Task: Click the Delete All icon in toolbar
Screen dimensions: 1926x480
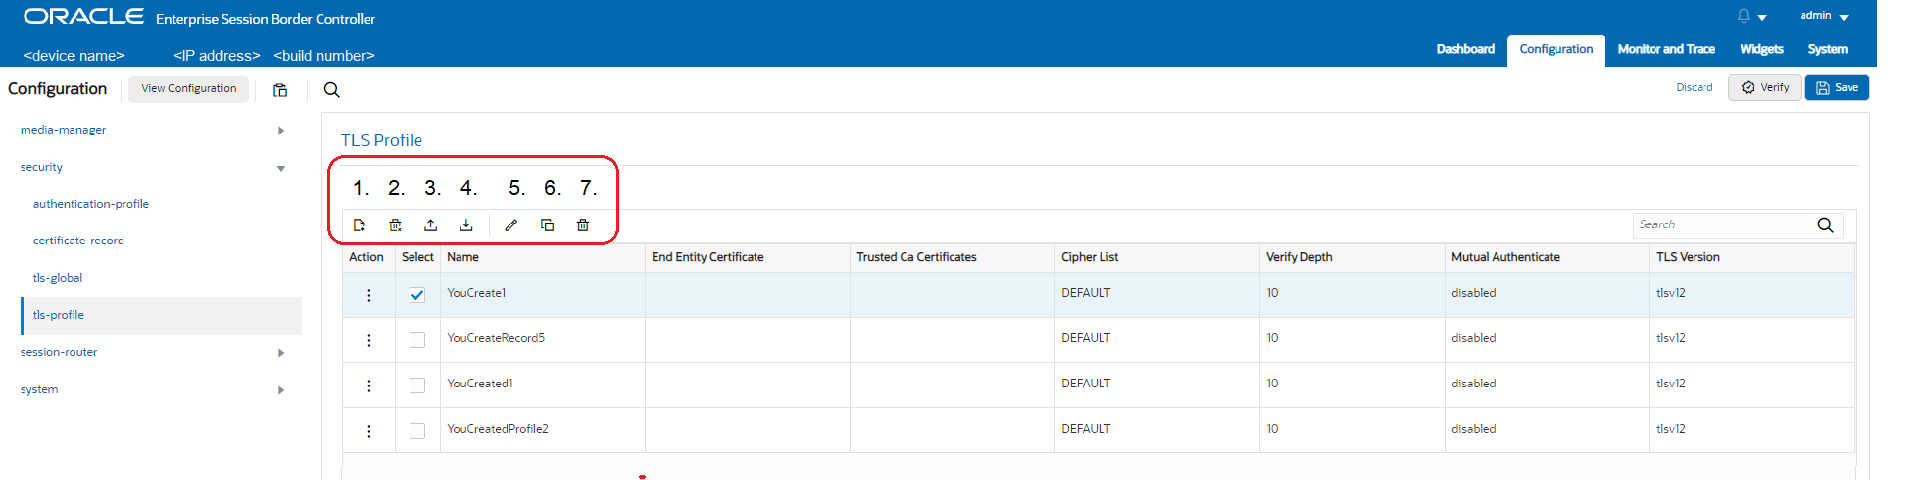Action: (x=395, y=225)
